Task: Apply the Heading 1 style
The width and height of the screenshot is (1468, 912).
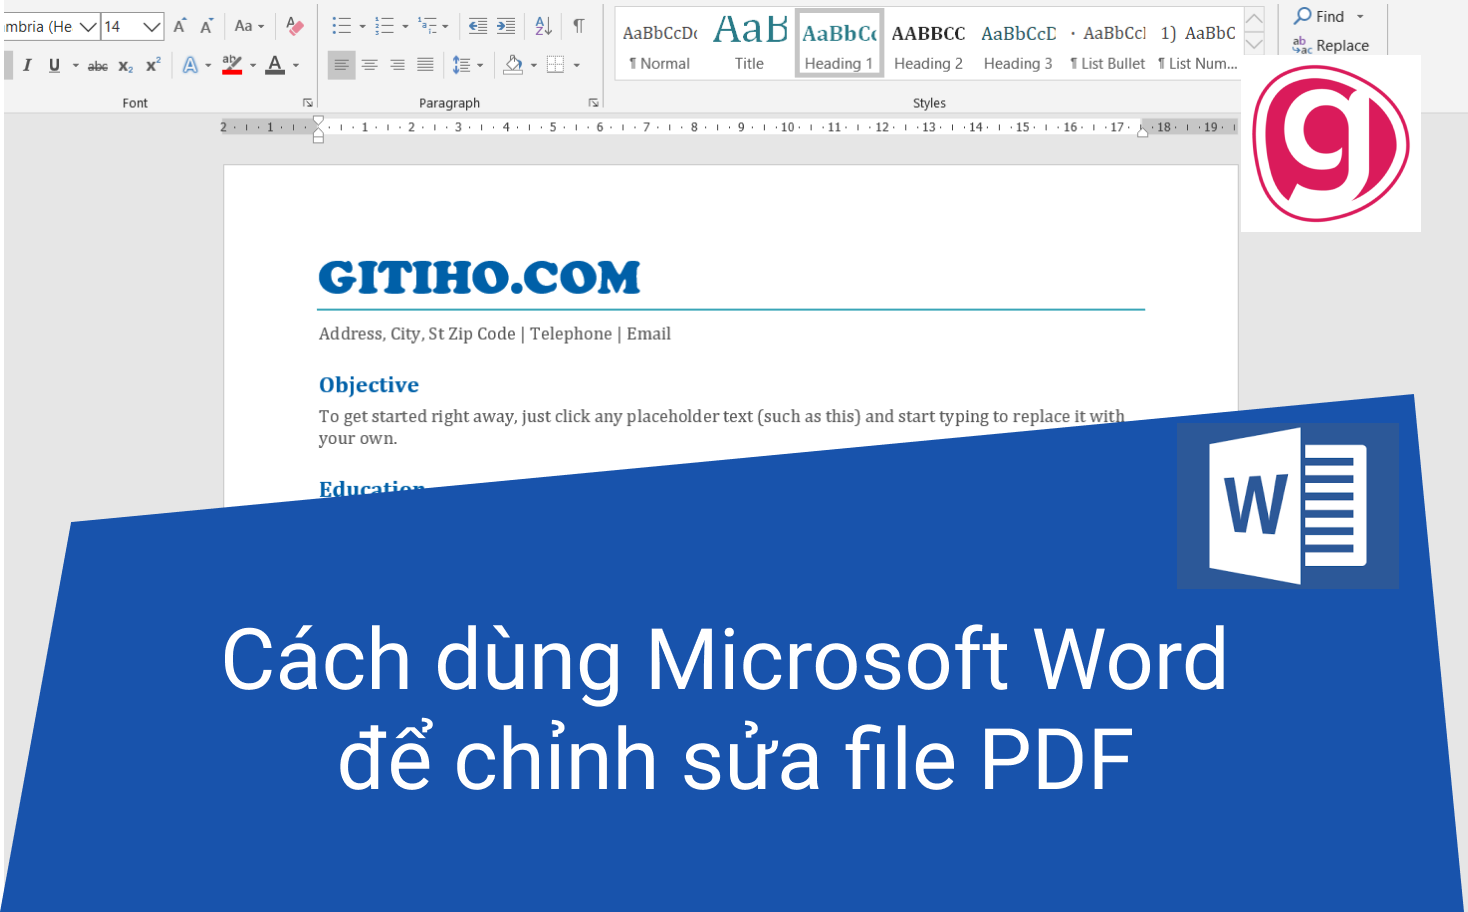Action: [839, 44]
